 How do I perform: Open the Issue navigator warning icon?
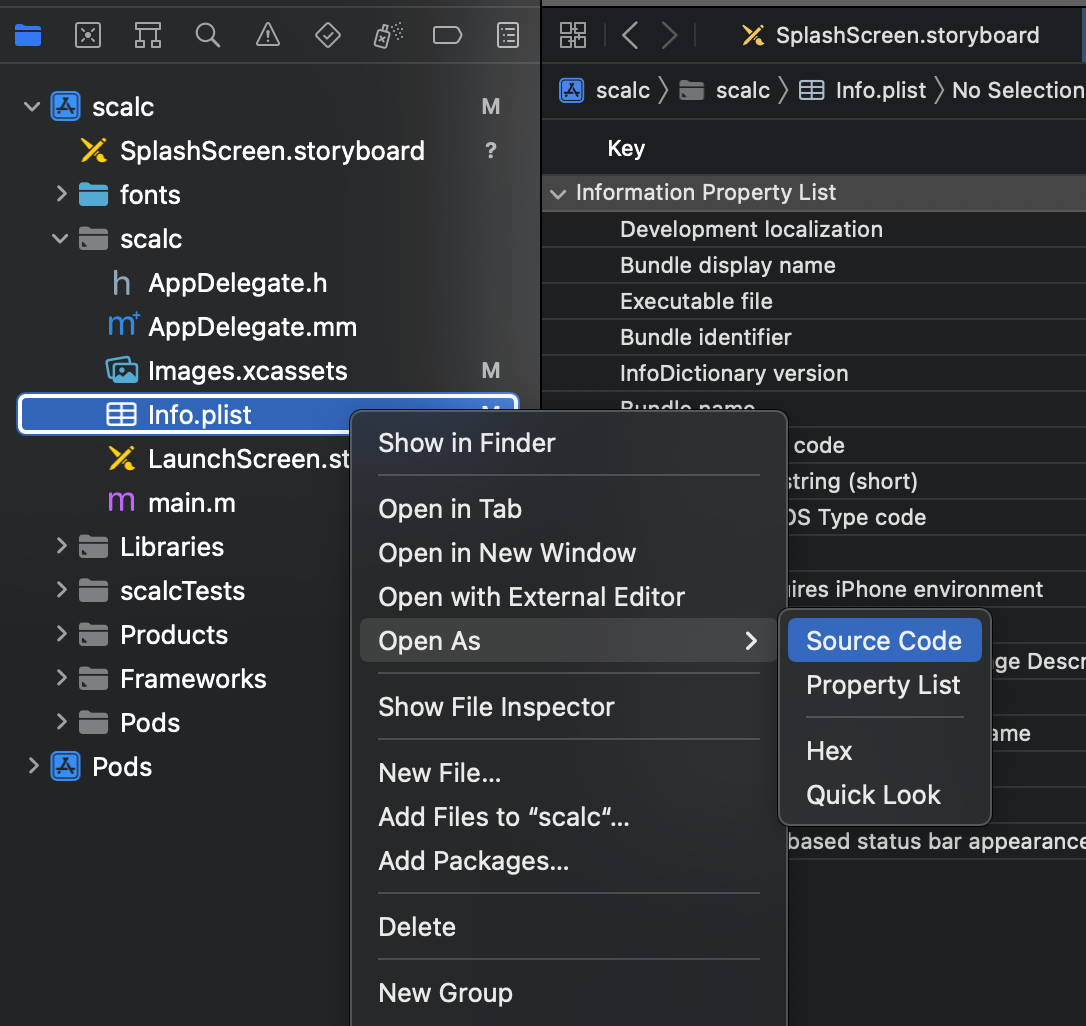tap(267, 35)
